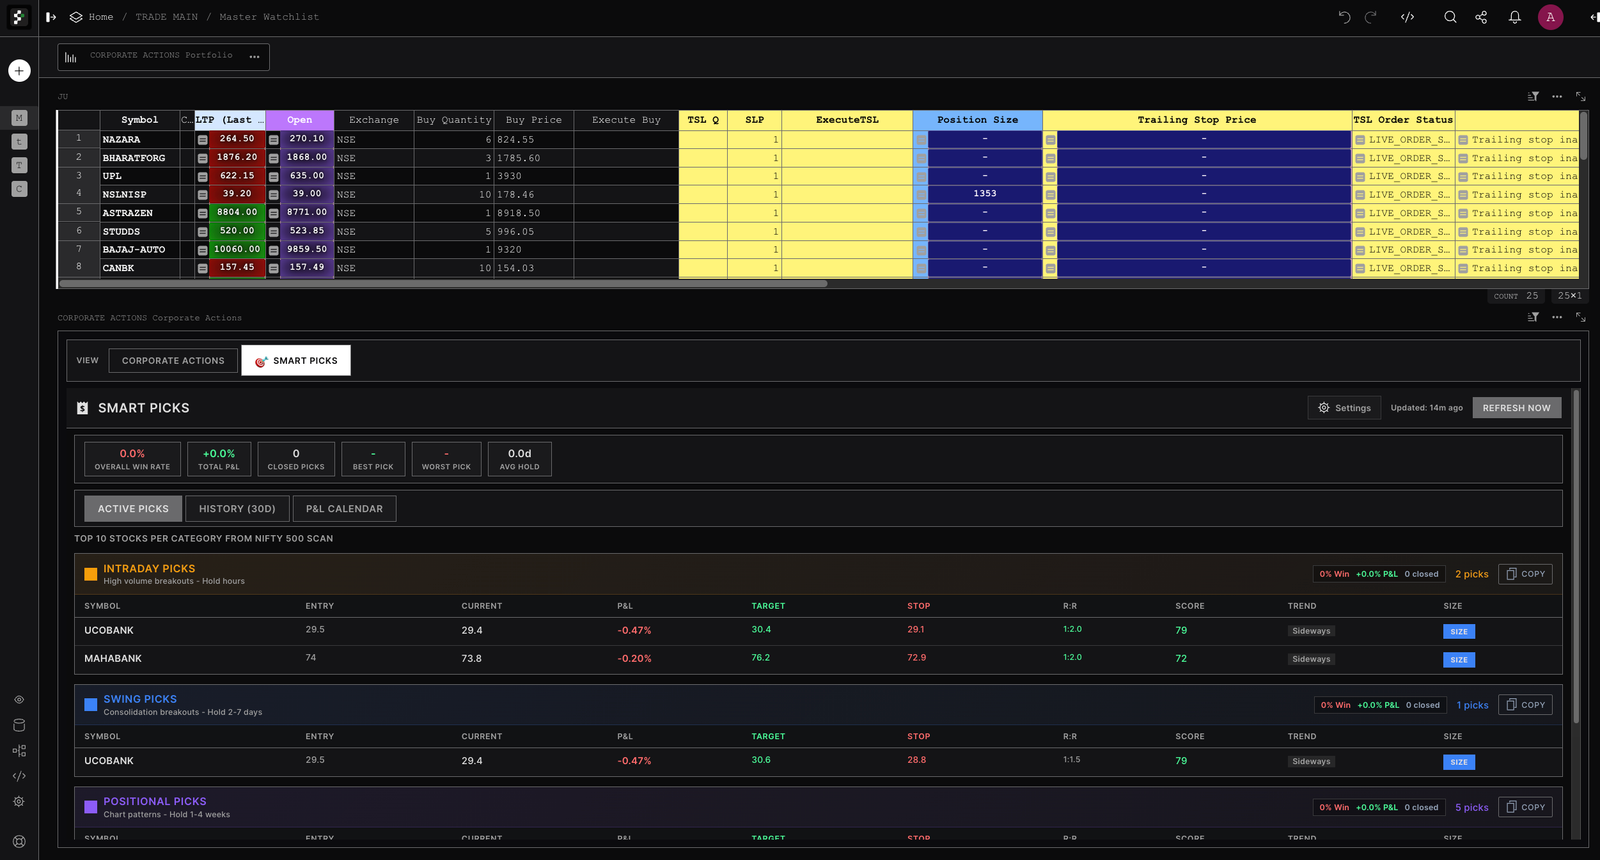Image resolution: width=1600 pixels, height=860 pixels.
Task: Expand the Corporate Actions panel to fullscreen
Action: coord(1581,317)
